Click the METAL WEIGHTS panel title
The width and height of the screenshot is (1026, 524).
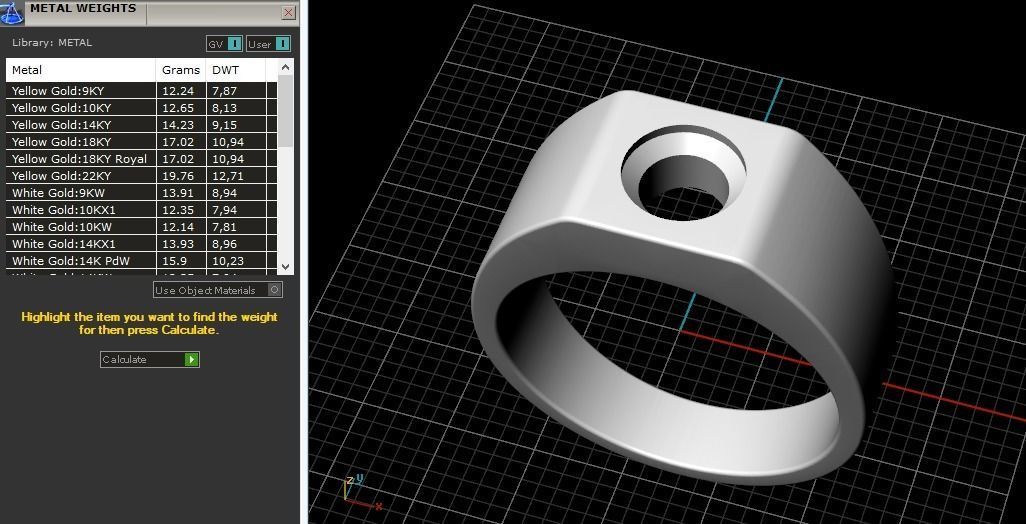(83, 9)
